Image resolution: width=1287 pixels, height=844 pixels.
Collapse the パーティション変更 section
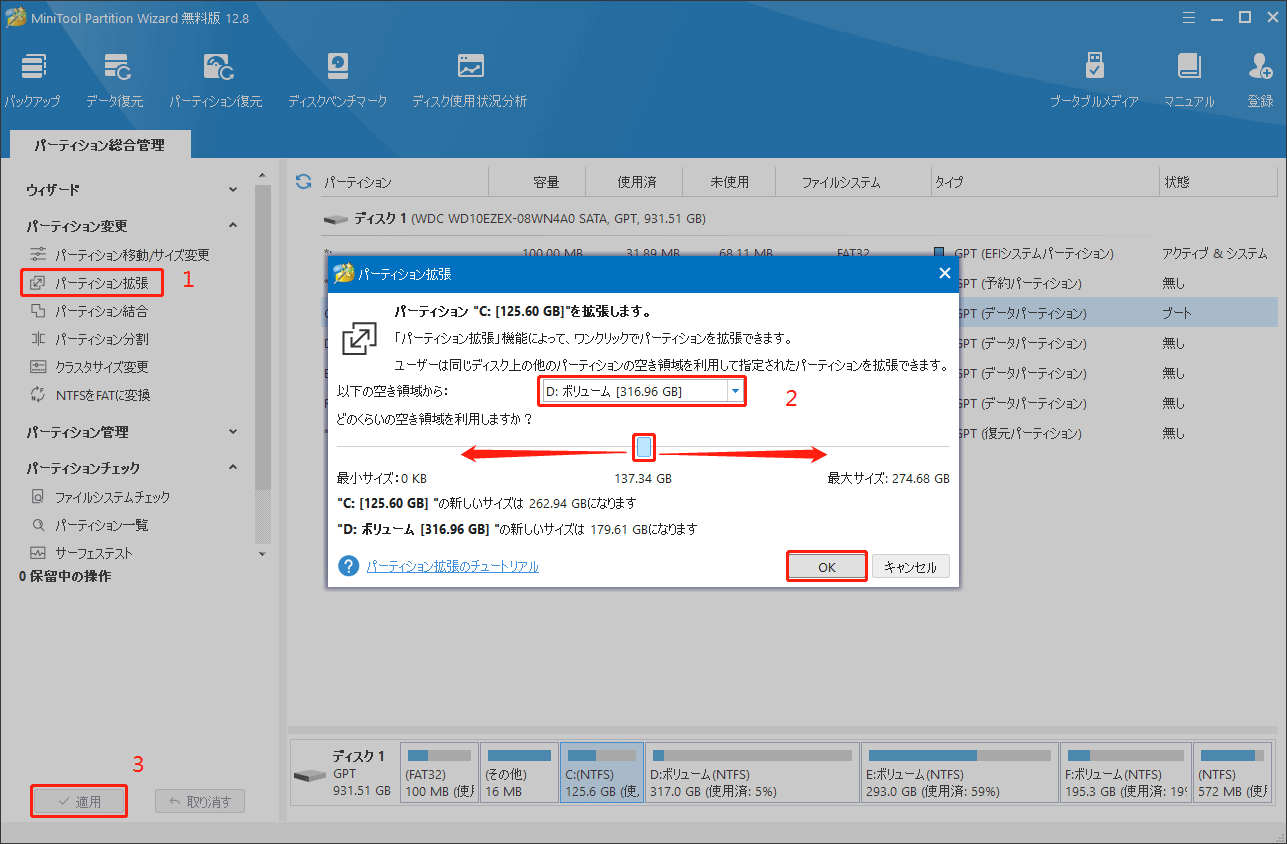233,226
